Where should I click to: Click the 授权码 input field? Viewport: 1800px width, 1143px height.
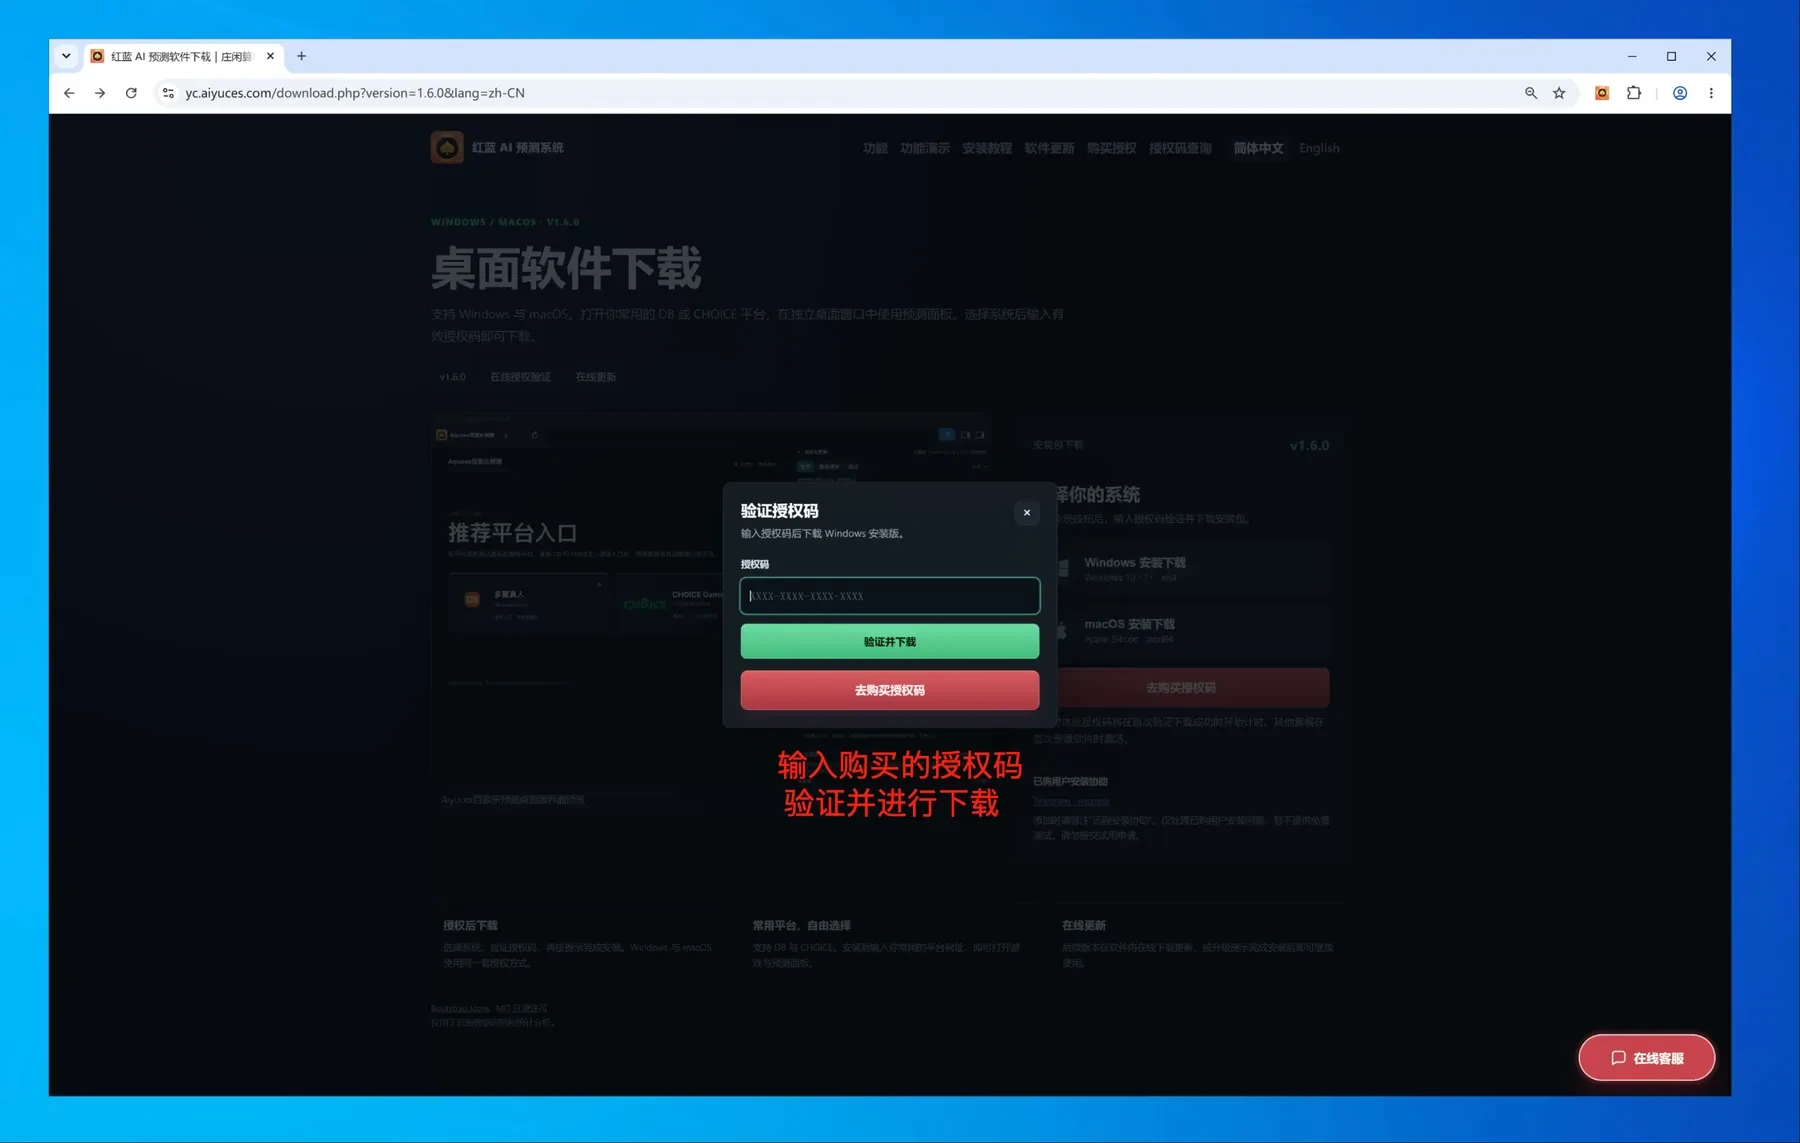[x=890, y=596]
